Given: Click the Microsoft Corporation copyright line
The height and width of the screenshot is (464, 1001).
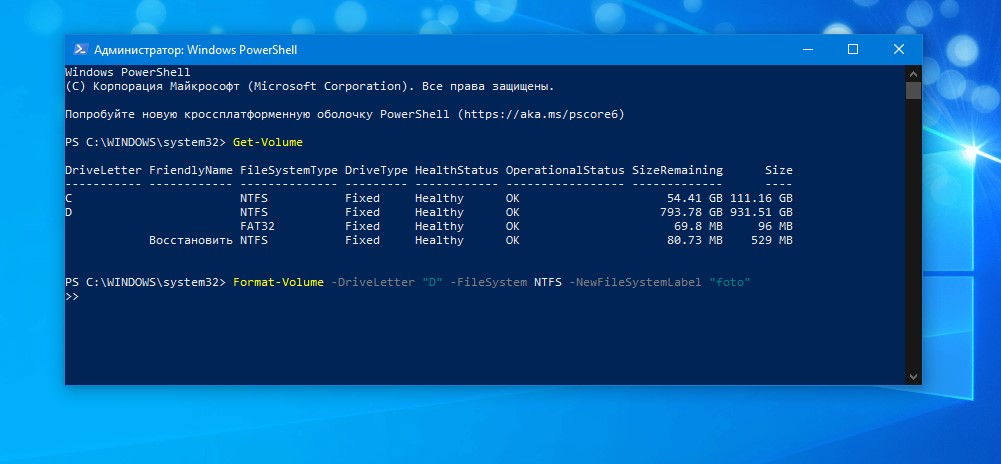Looking at the screenshot, I should (310, 86).
